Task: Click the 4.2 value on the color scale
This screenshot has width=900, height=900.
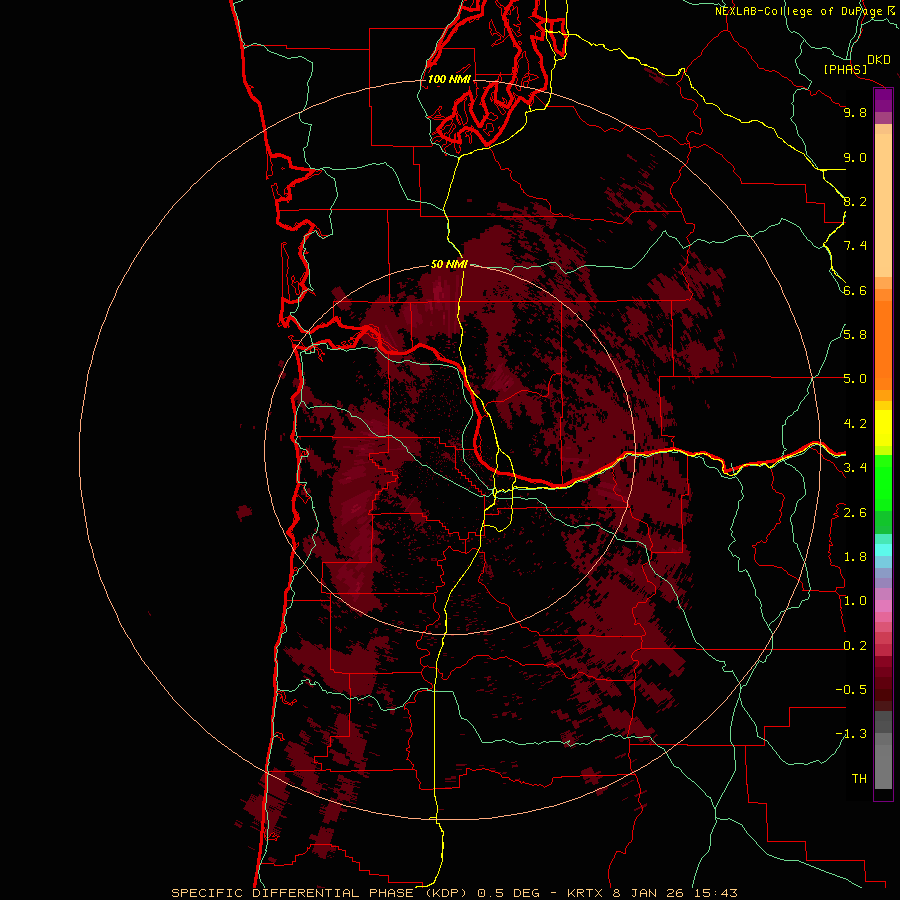Action: [x=855, y=424]
